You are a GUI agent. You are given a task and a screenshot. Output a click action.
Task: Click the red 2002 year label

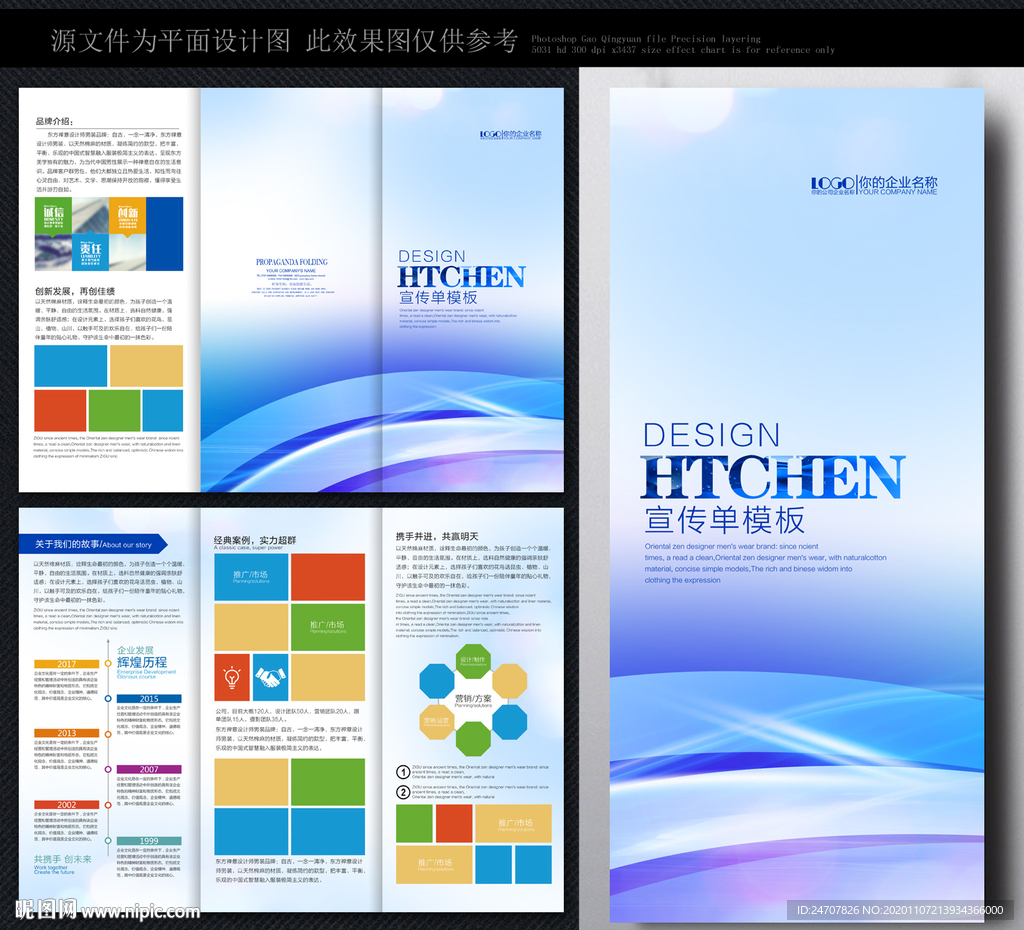point(66,805)
